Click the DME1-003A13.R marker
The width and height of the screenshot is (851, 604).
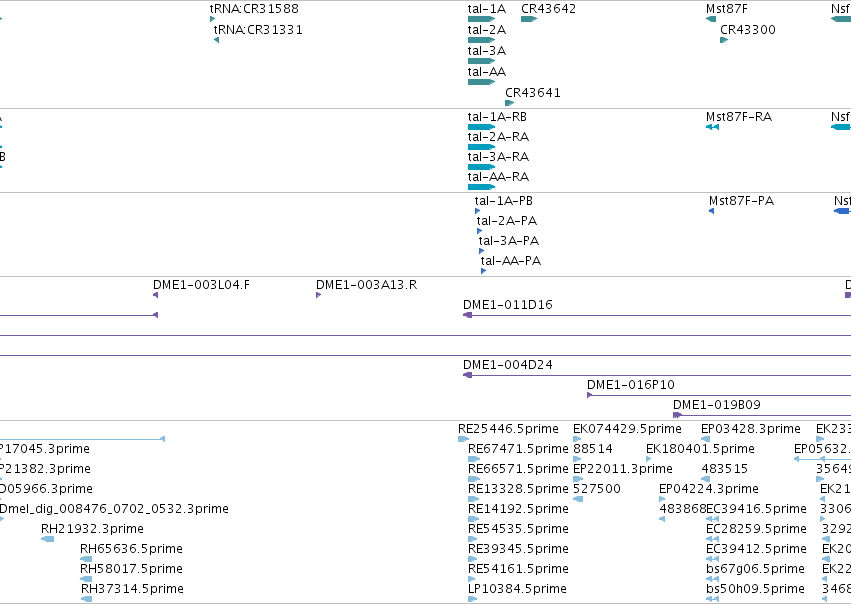coord(319,295)
